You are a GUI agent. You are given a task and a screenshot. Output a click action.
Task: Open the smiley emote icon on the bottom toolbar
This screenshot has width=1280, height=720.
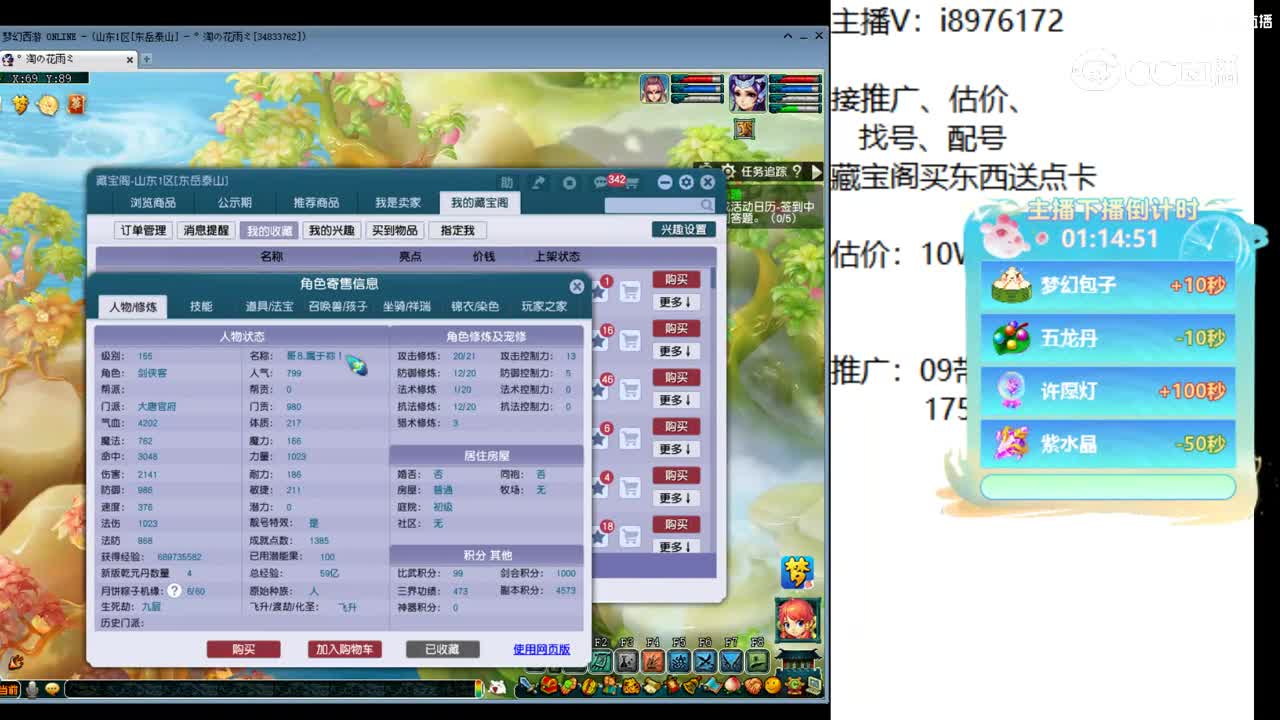coord(771,687)
